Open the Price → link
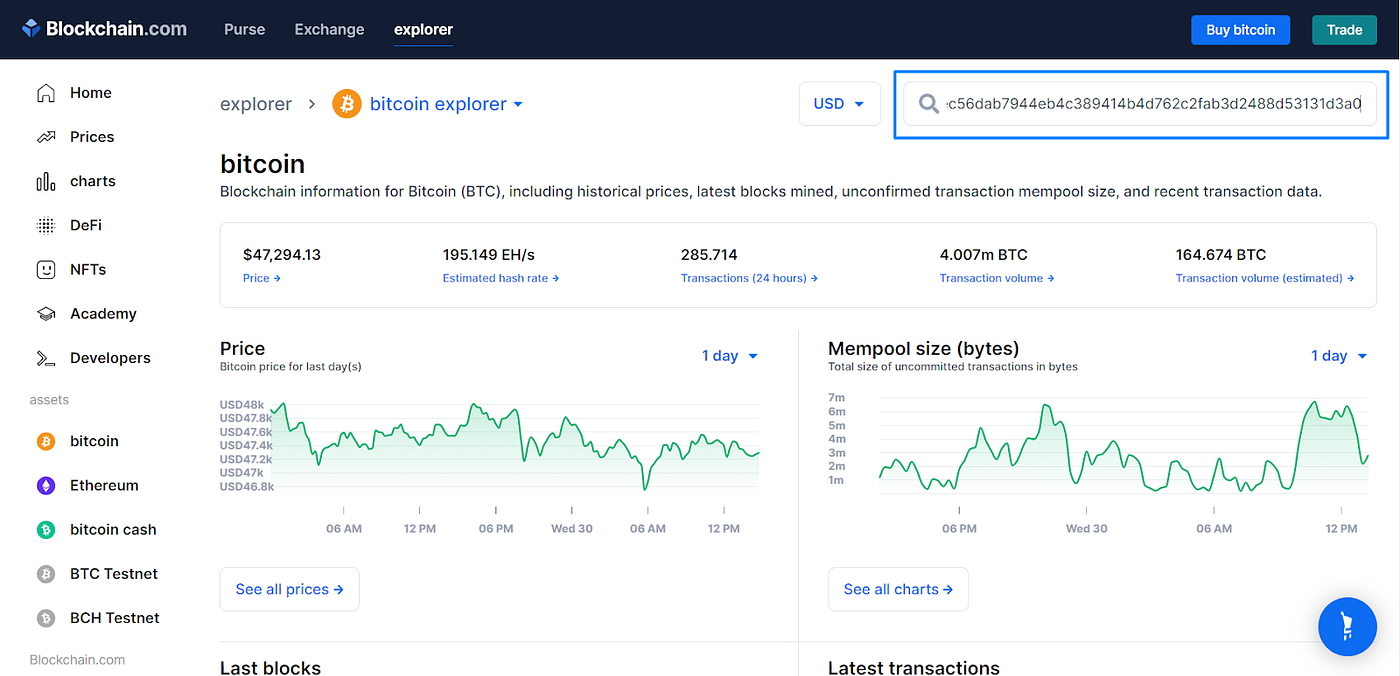The width and height of the screenshot is (1400, 676). (x=262, y=278)
